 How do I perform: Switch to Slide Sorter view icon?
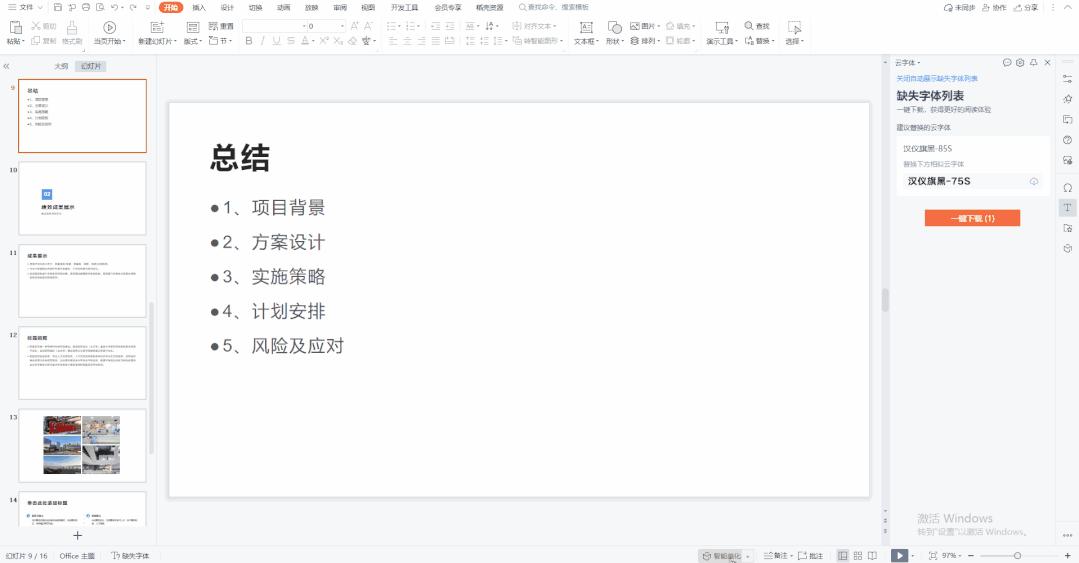[x=857, y=555]
